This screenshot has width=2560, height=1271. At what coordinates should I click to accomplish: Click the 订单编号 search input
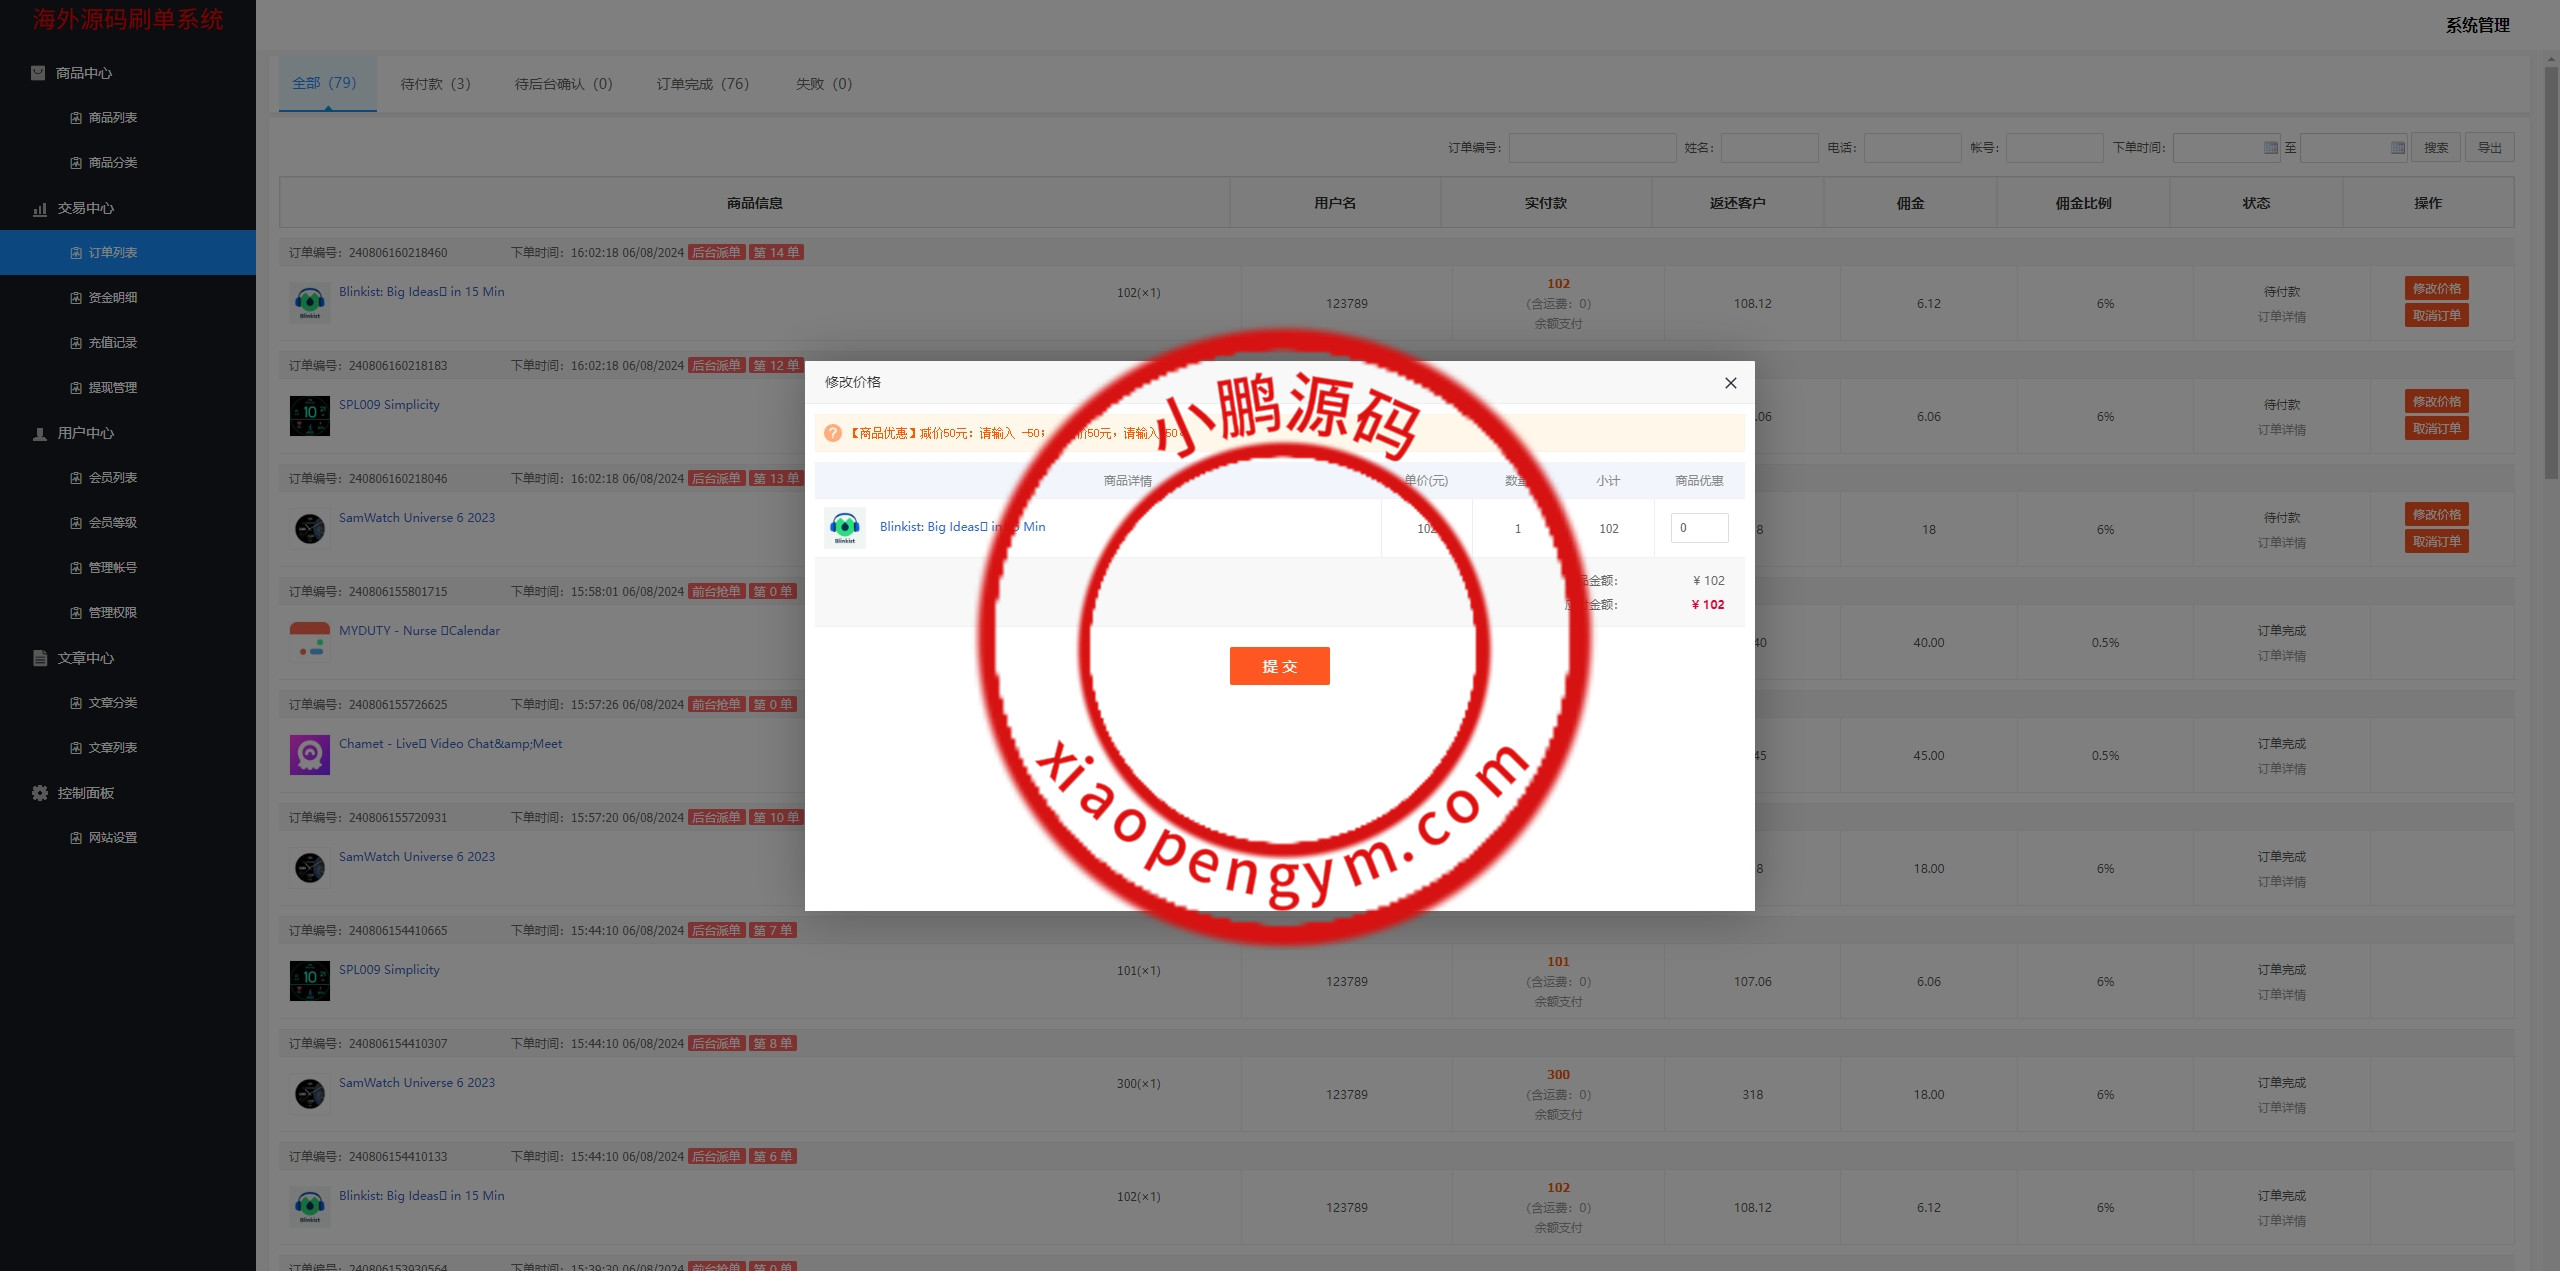pyautogui.click(x=1592, y=148)
